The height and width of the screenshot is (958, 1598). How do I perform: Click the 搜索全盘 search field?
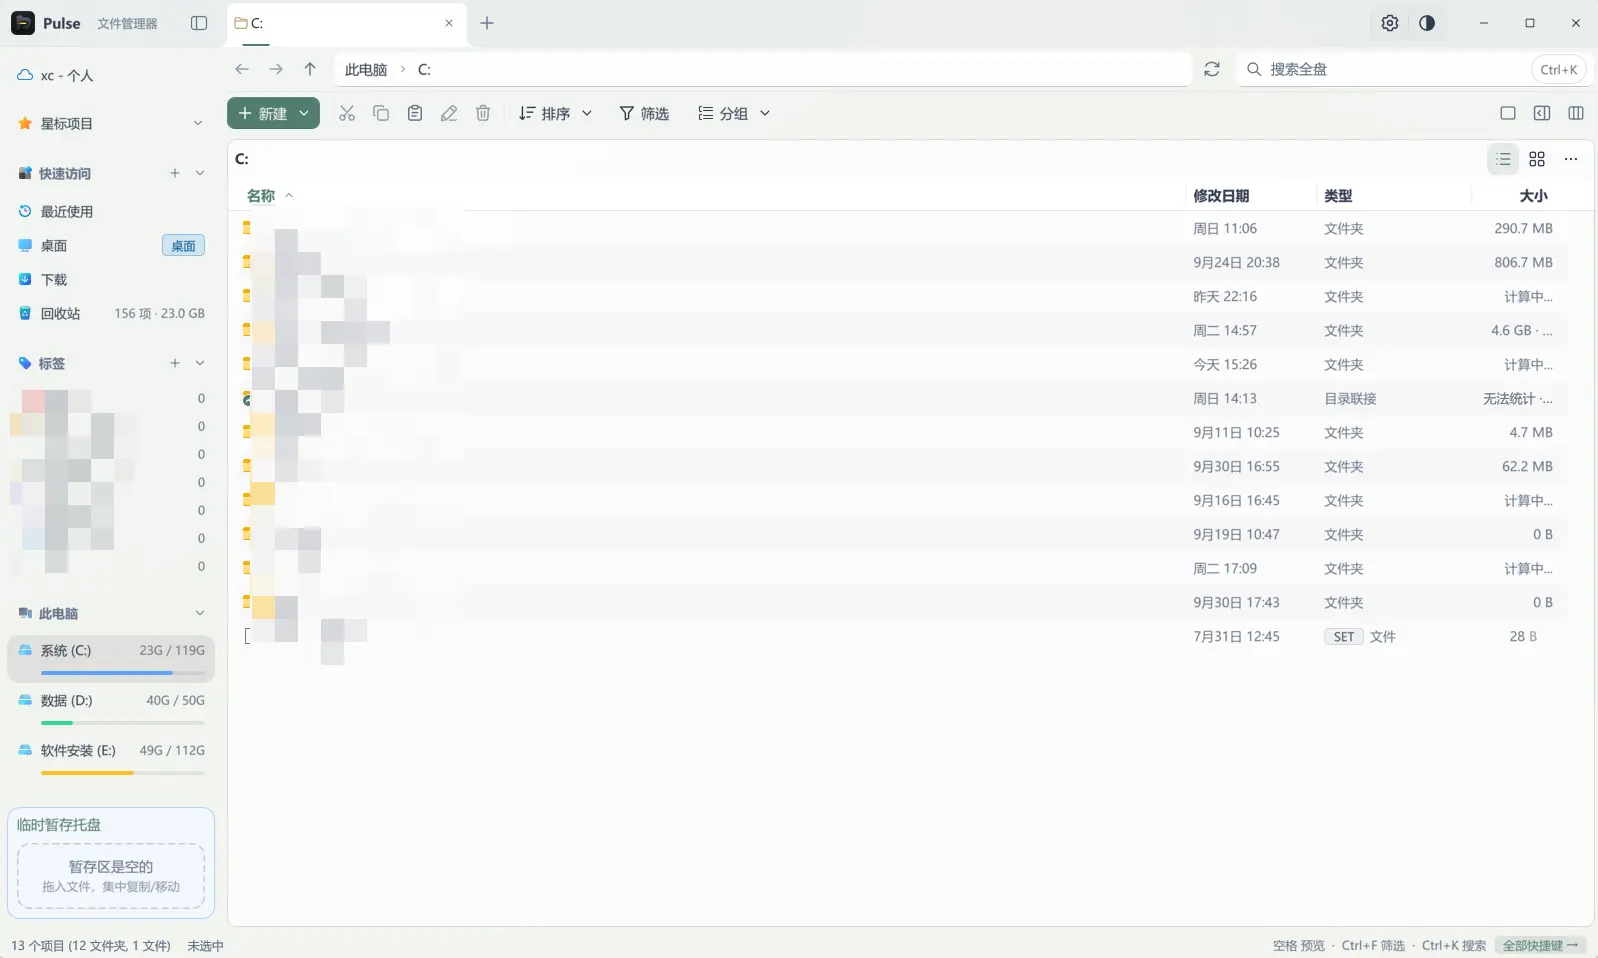[x=1414, y=69]
